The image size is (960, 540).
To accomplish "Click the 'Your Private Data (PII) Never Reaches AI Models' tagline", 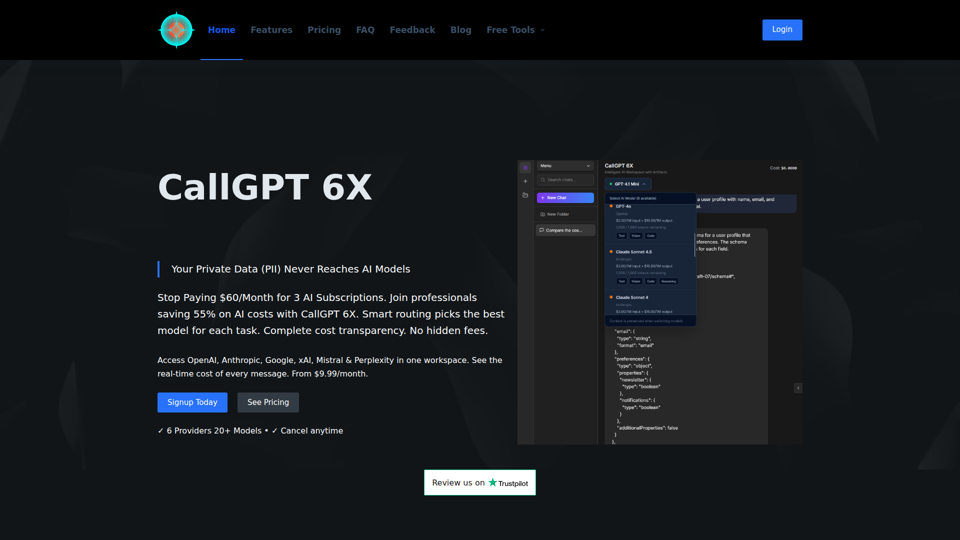I will [x=291, y=269].
